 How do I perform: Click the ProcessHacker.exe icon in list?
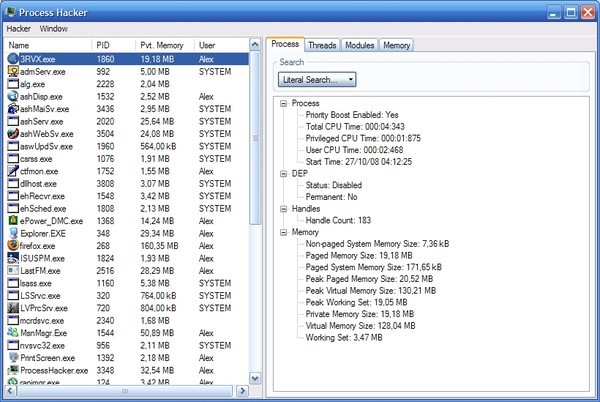(x=13, y=369)
